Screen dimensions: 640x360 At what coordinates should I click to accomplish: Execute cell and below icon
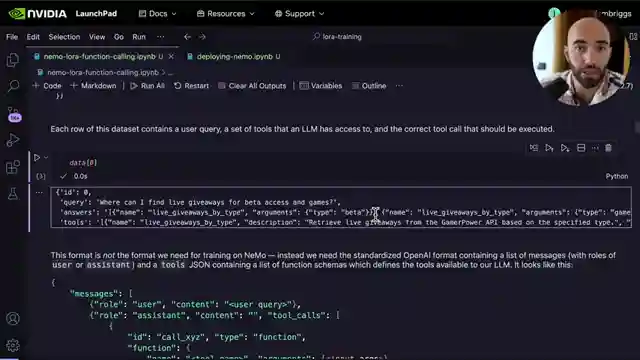click(565, 148)
